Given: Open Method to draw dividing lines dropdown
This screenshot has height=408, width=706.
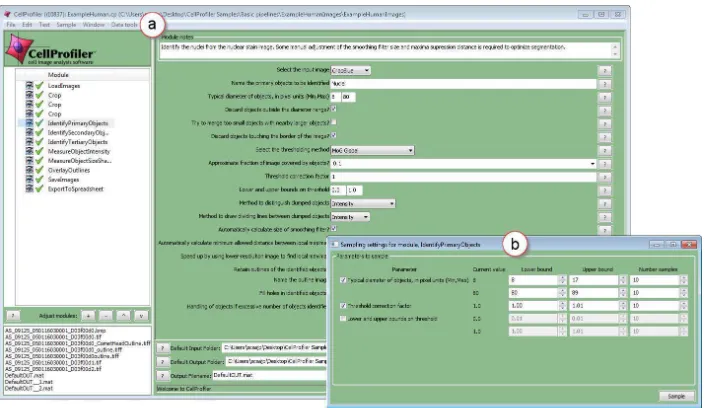Looking at the screenshot, I should [x=350, y=217].
